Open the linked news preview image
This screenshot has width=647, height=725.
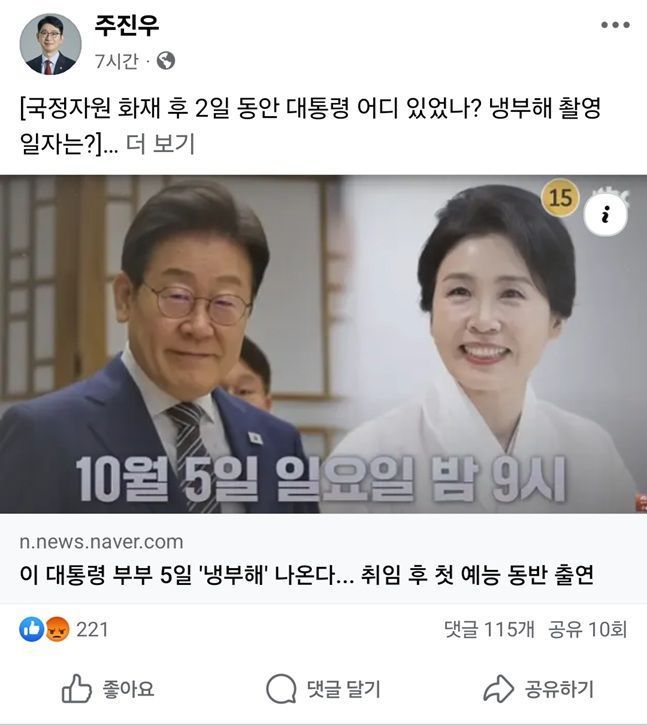tap(323, 344)
